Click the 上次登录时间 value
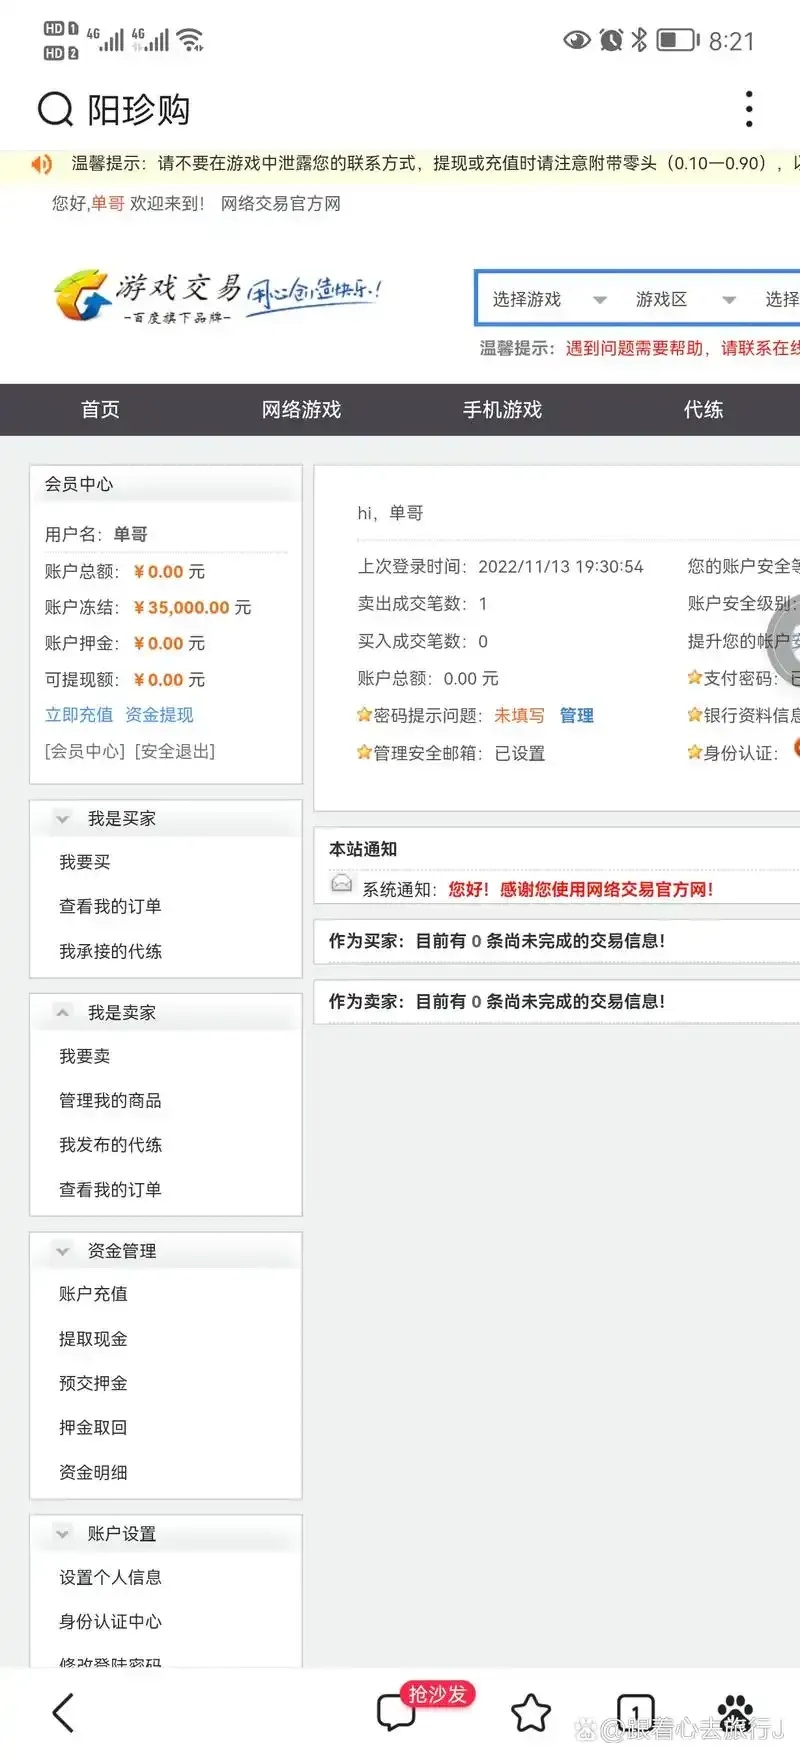Screen dimensions: 800x1759 pos(561,566)
